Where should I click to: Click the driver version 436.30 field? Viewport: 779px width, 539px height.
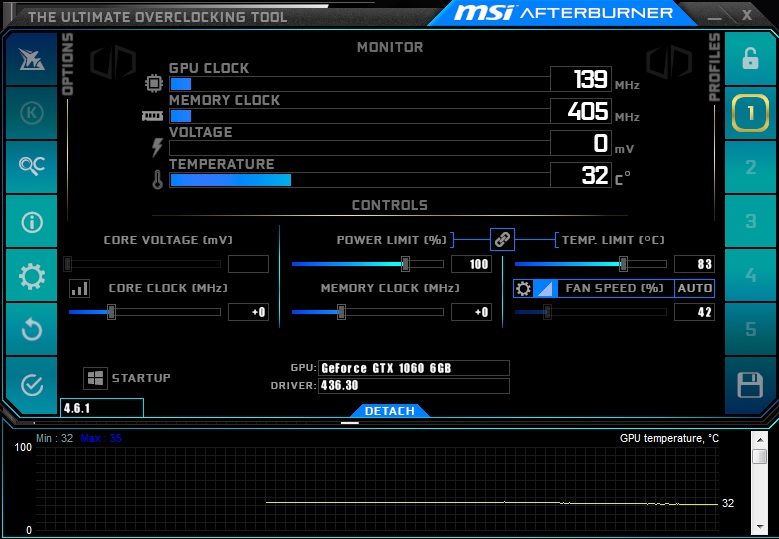pos(414,385)
